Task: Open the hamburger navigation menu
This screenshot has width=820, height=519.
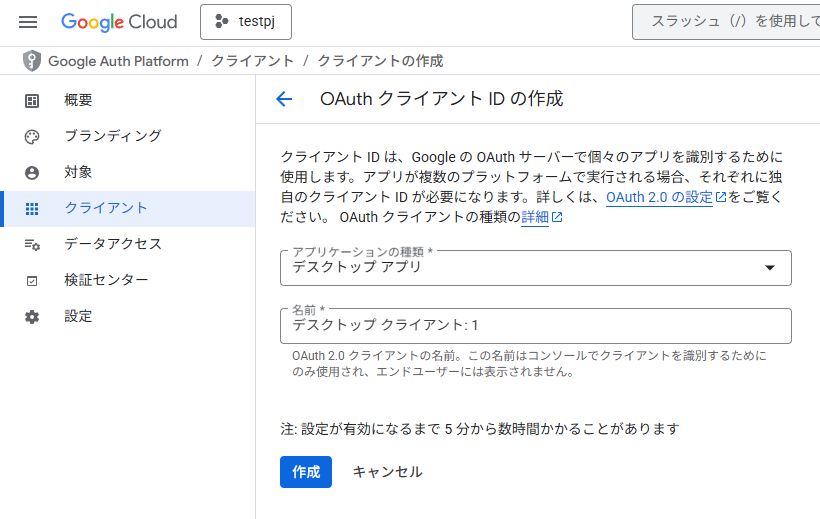Action: (x=28, y=22)
